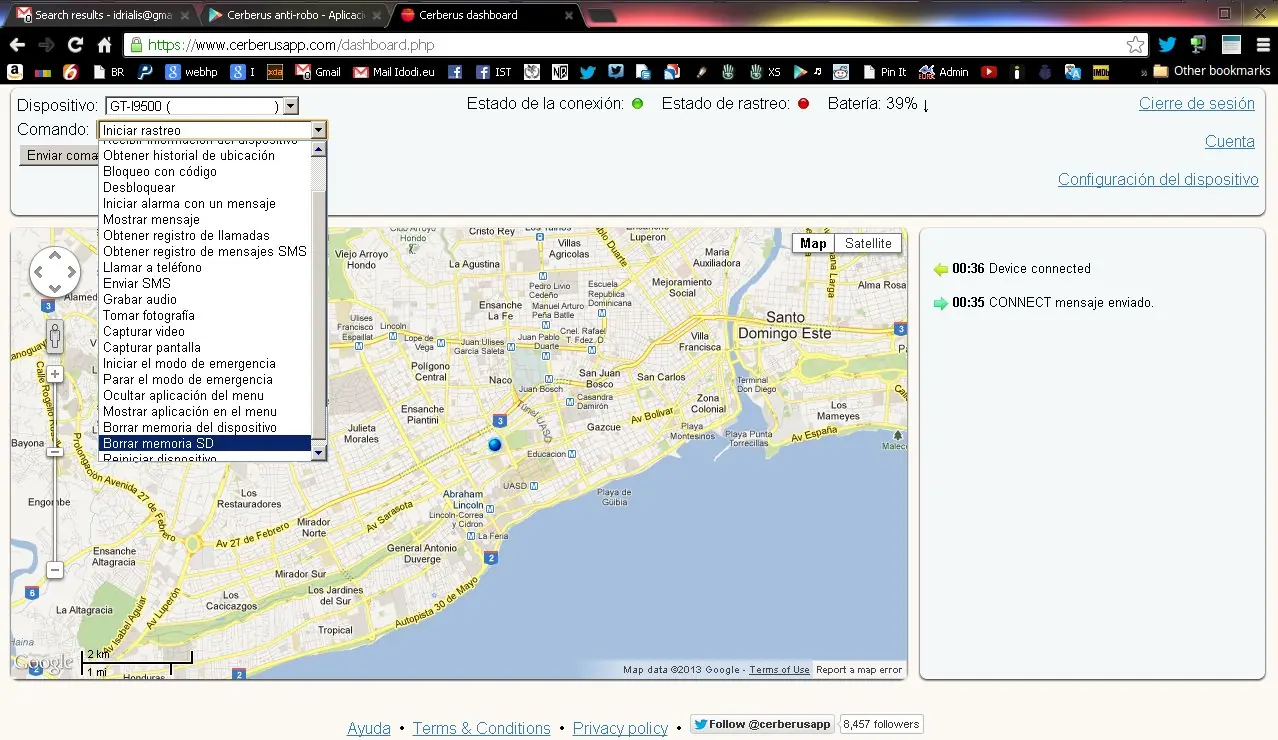
Task: Open the 'Cuenta' link
Action: click(1229, 142)
